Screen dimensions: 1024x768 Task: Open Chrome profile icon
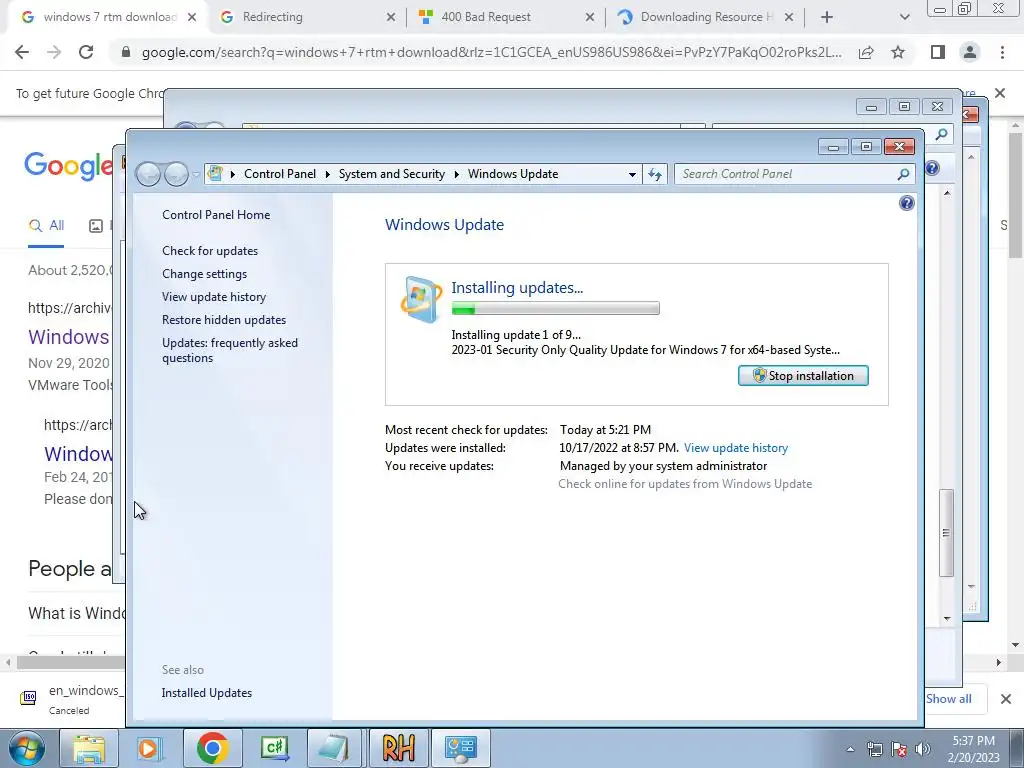970,52
